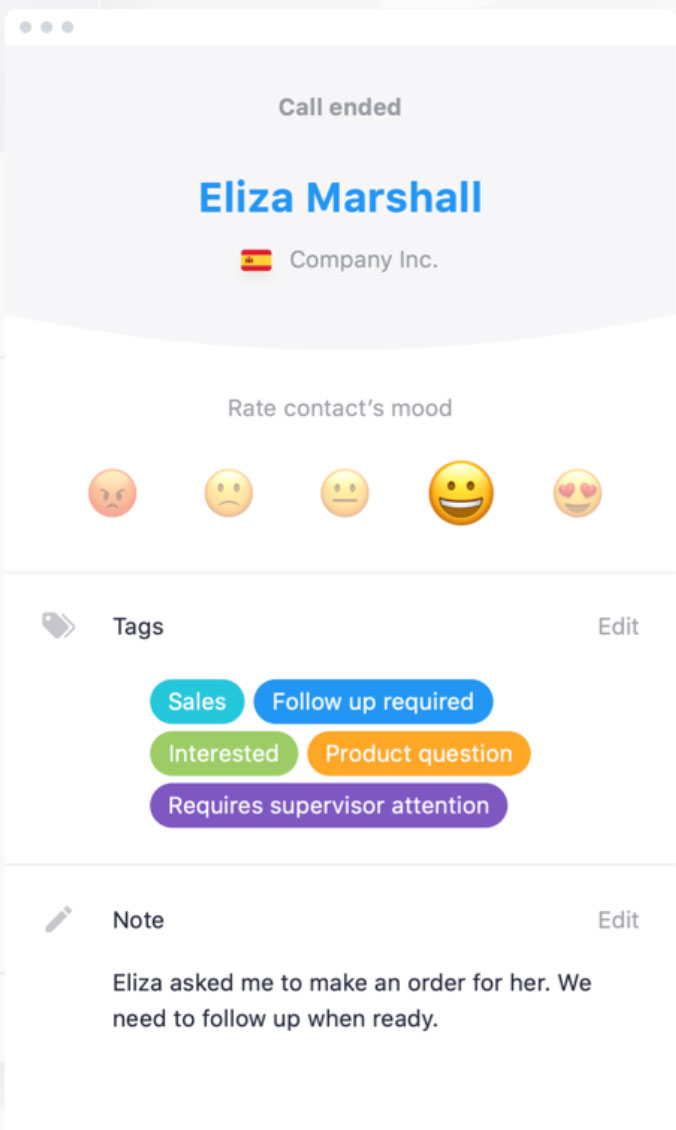Select Requires supervisor attention tag
The height and width of the screenshot is (1130, 676).
[329, 805]
